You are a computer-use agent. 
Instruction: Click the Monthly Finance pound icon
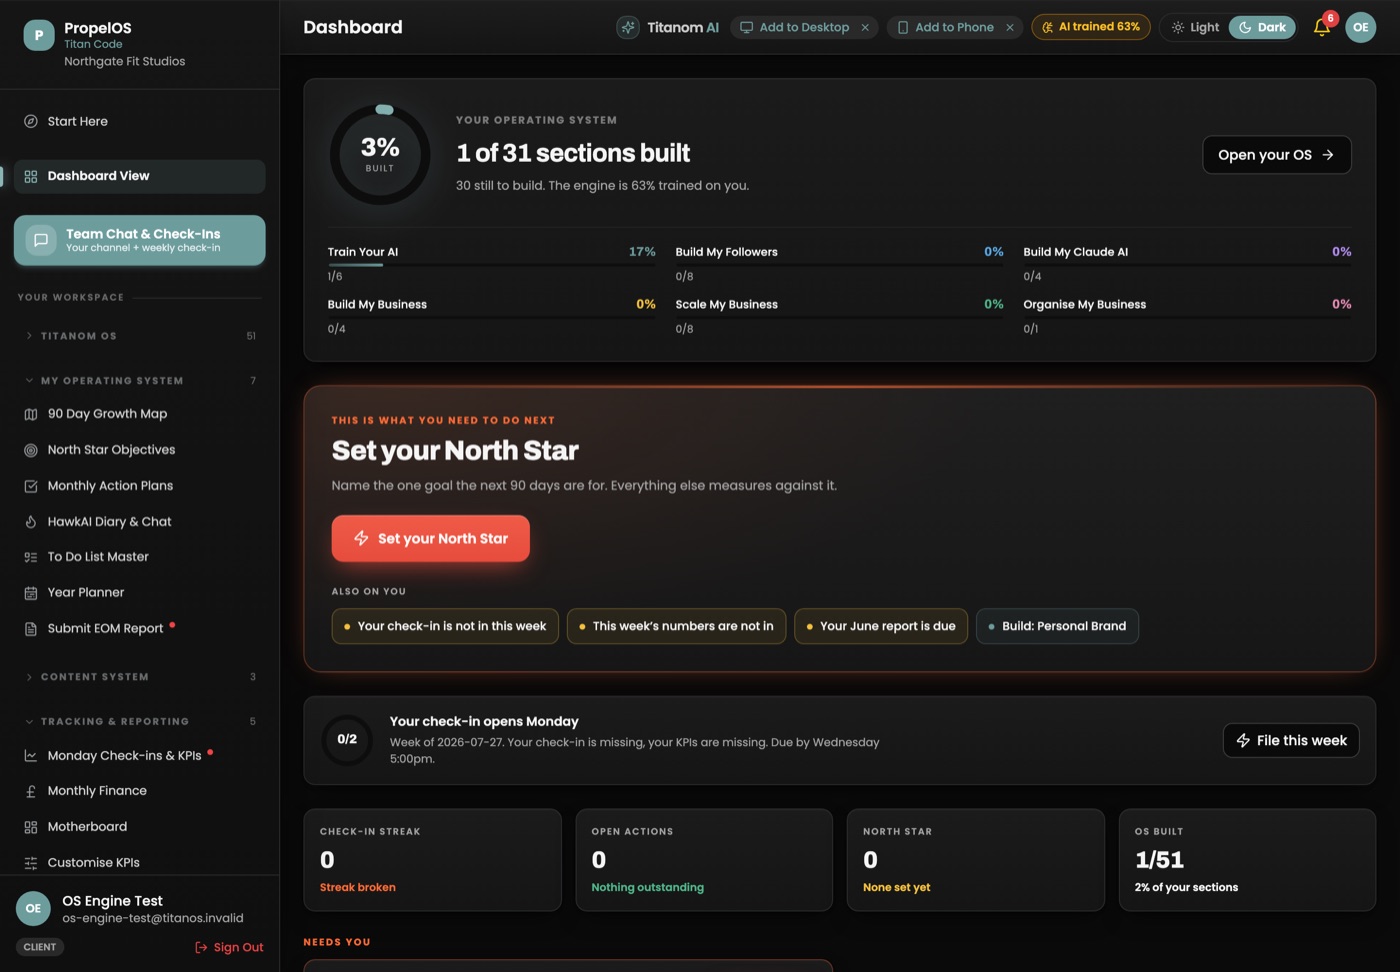(31, 791)
